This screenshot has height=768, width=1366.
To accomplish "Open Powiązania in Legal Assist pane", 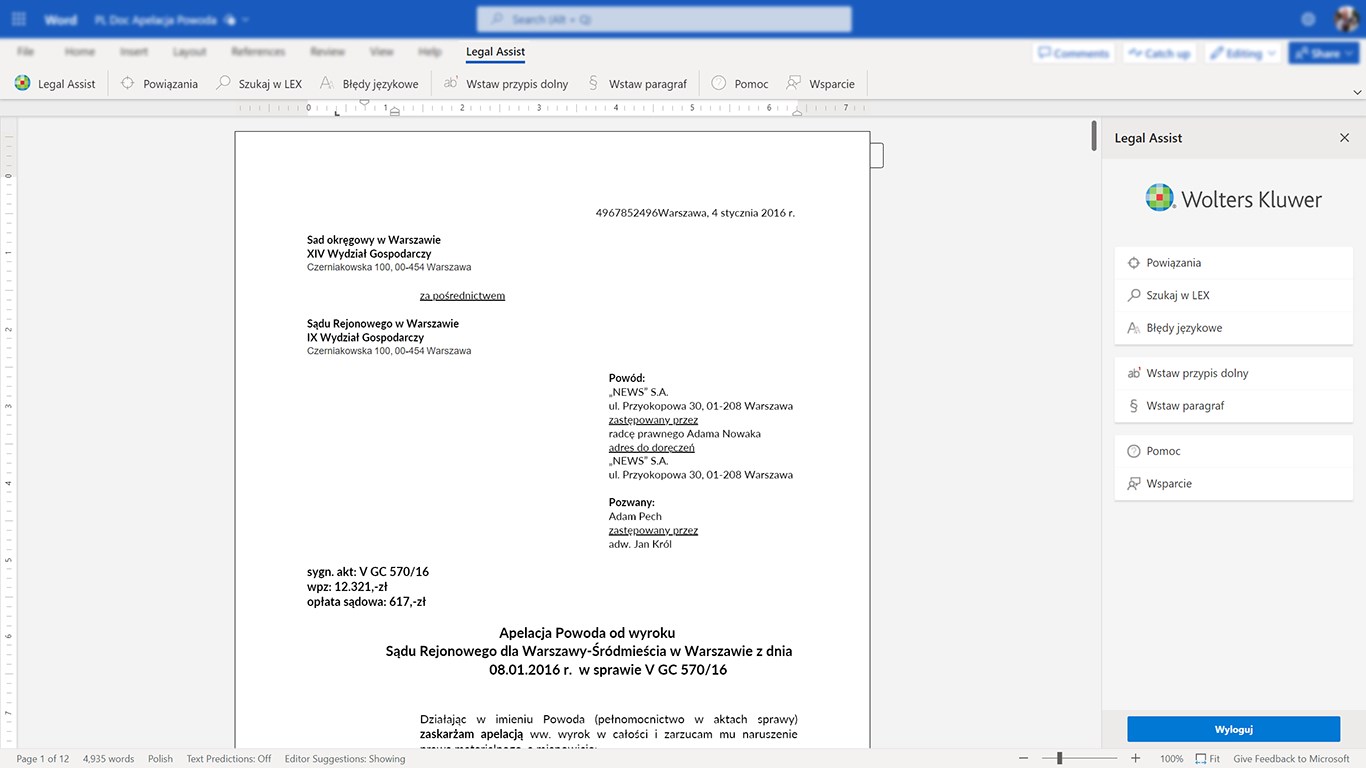I will 1233,263.
